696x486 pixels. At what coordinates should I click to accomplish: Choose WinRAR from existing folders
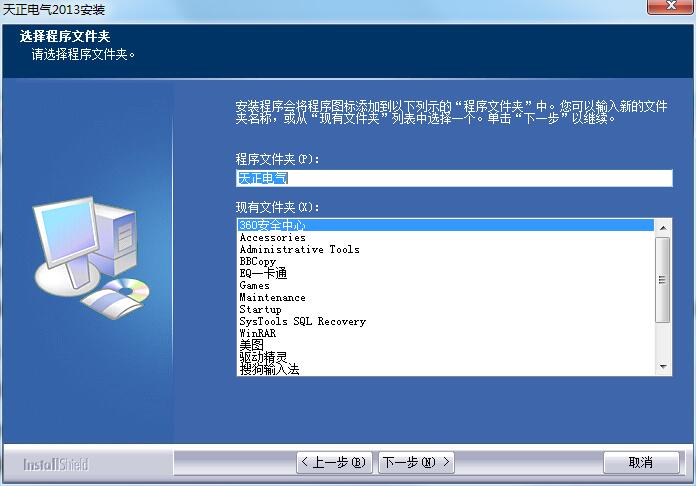pos(257,334)
